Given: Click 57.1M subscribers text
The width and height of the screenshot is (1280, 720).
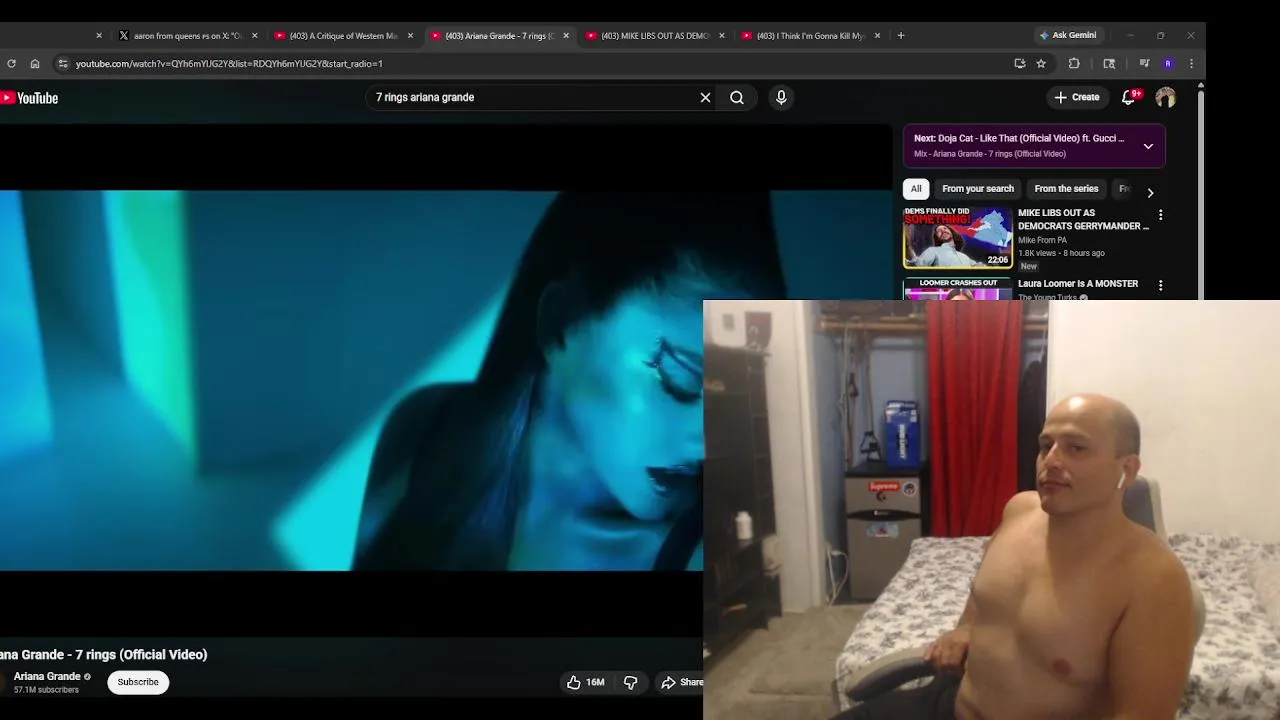Looking at the screenshot, I should point(46,690).
